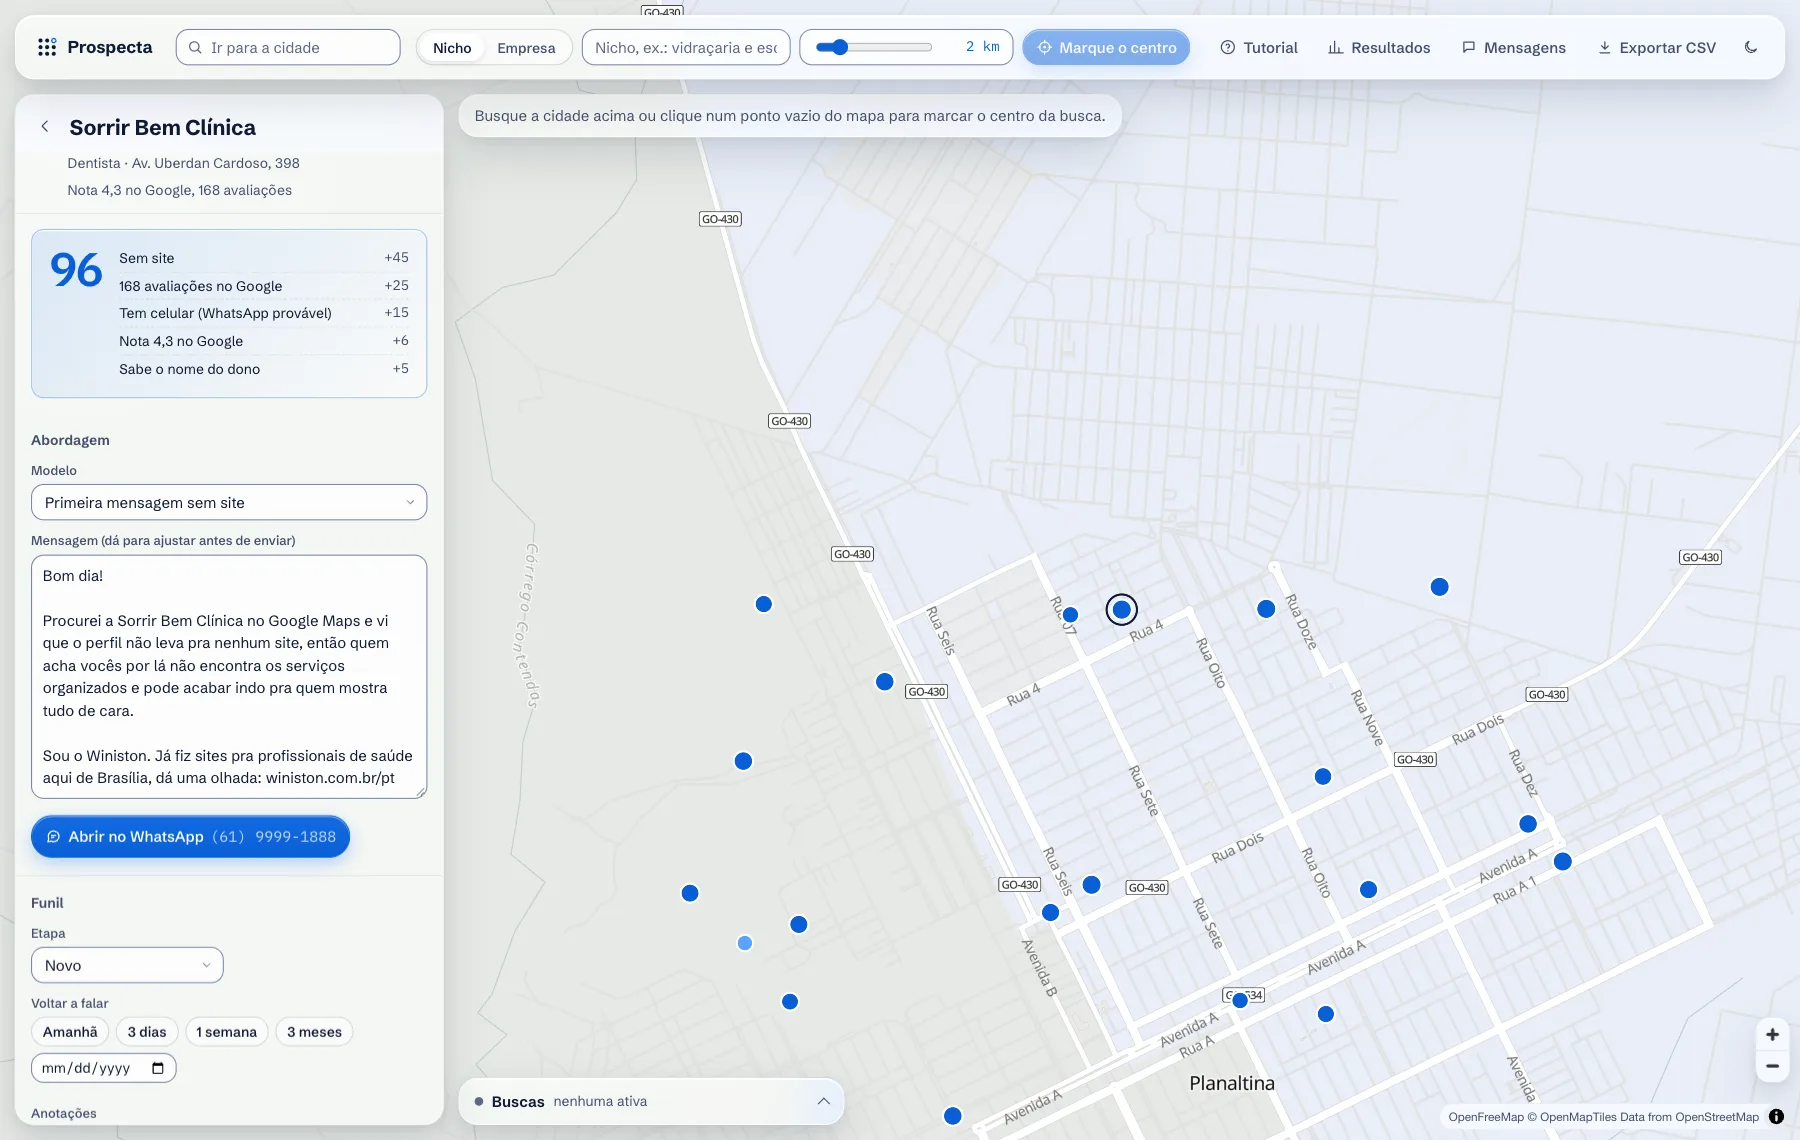Open the Modelo dropdown Primeira mensagem sem site
The image size is (1800, 1140).
229,502
